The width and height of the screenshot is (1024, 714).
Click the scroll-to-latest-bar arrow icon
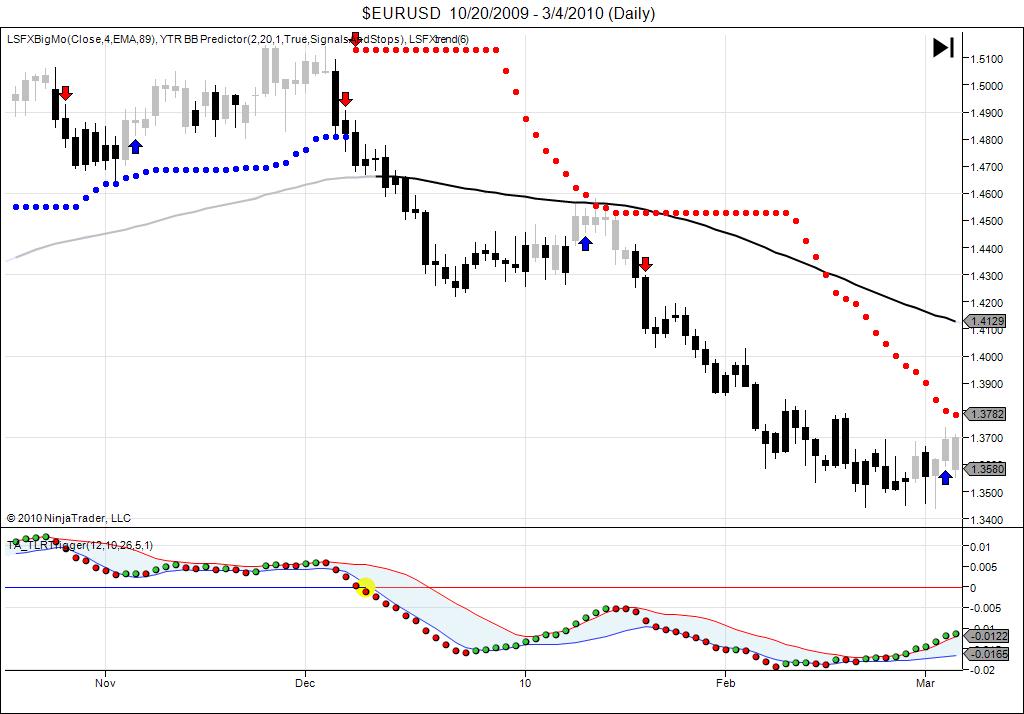click(x=943, y=48)
